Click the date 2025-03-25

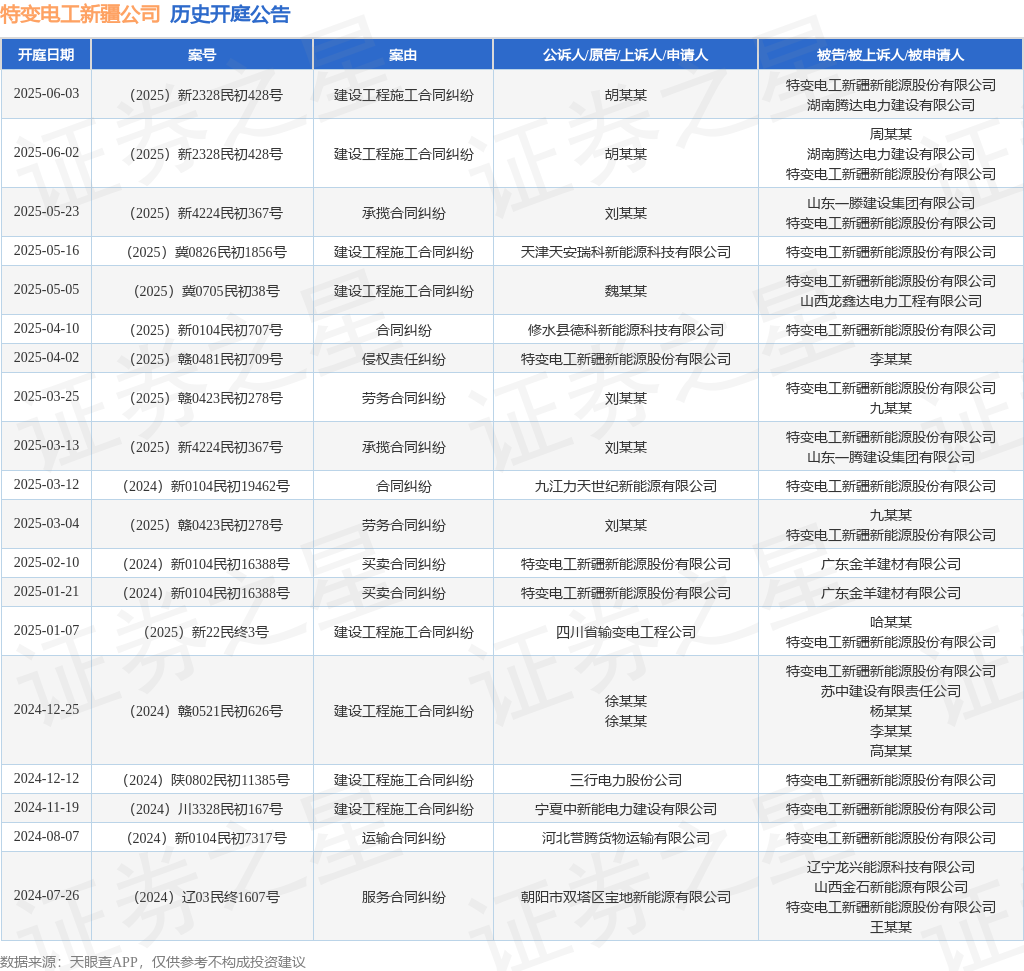click(x=46, y=396)
